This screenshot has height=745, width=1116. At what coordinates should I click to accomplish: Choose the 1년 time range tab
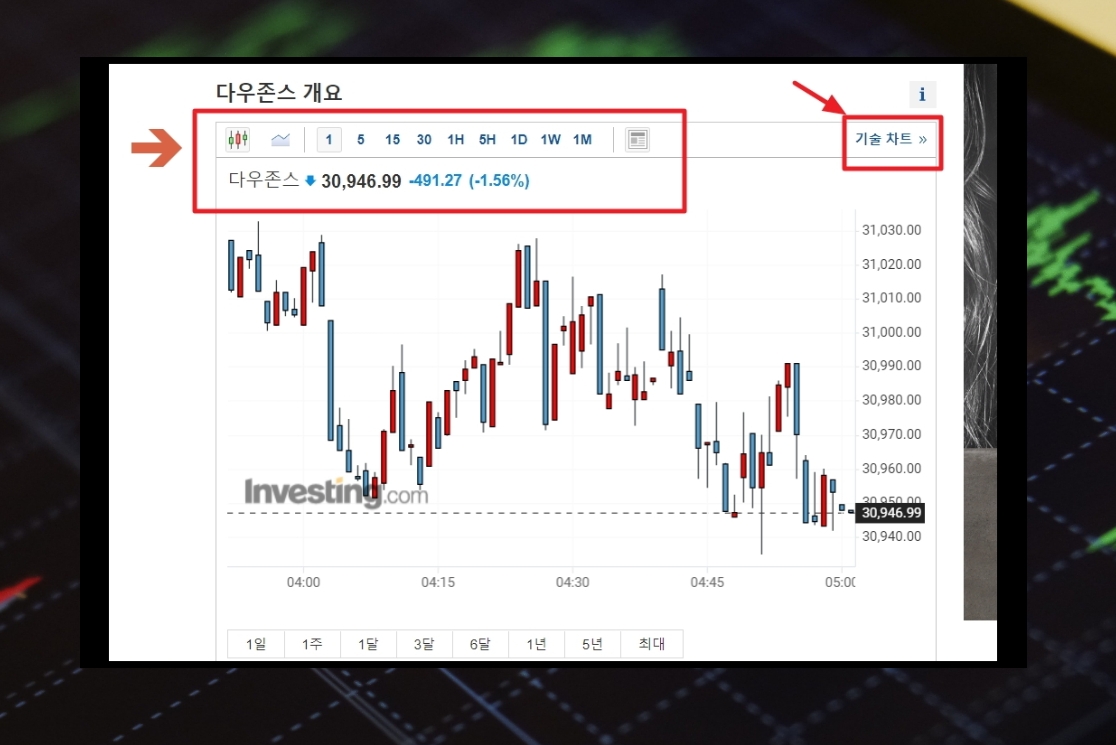click(537, 644)
